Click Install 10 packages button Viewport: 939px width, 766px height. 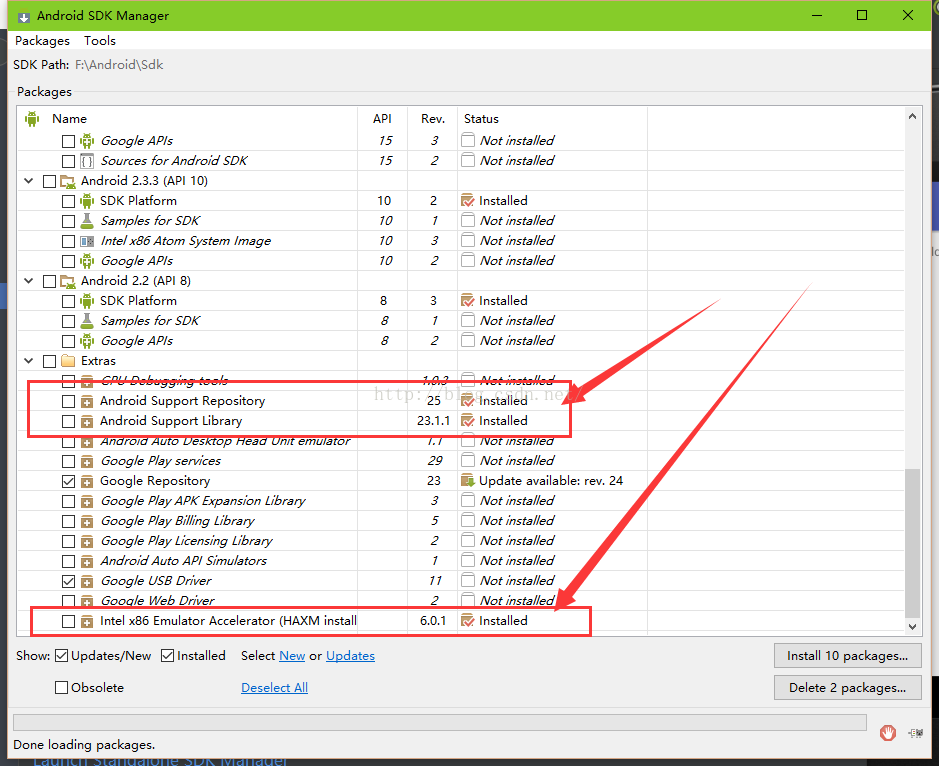(x=847, y=656)
